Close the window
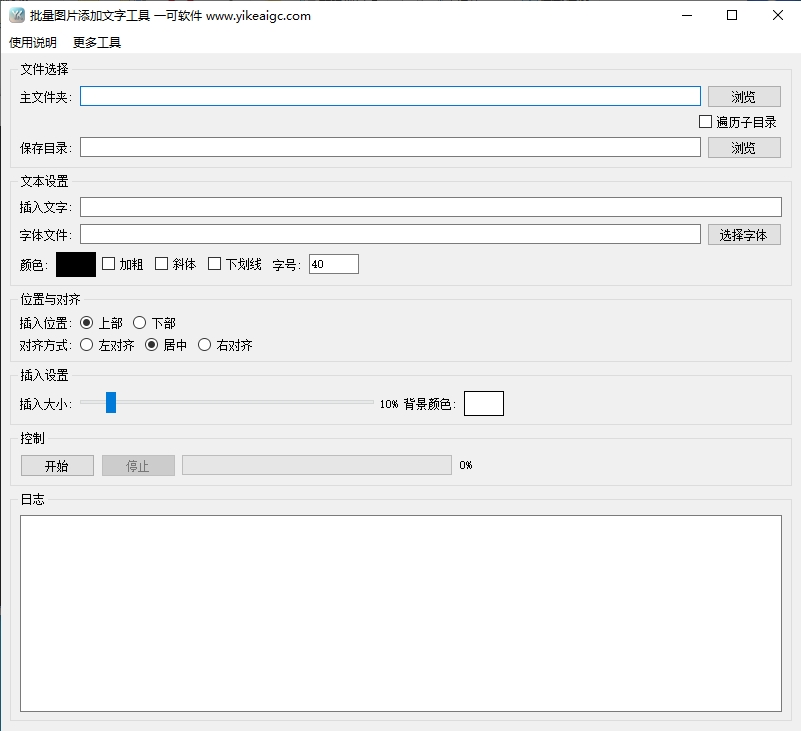 (x=778, y=15)
